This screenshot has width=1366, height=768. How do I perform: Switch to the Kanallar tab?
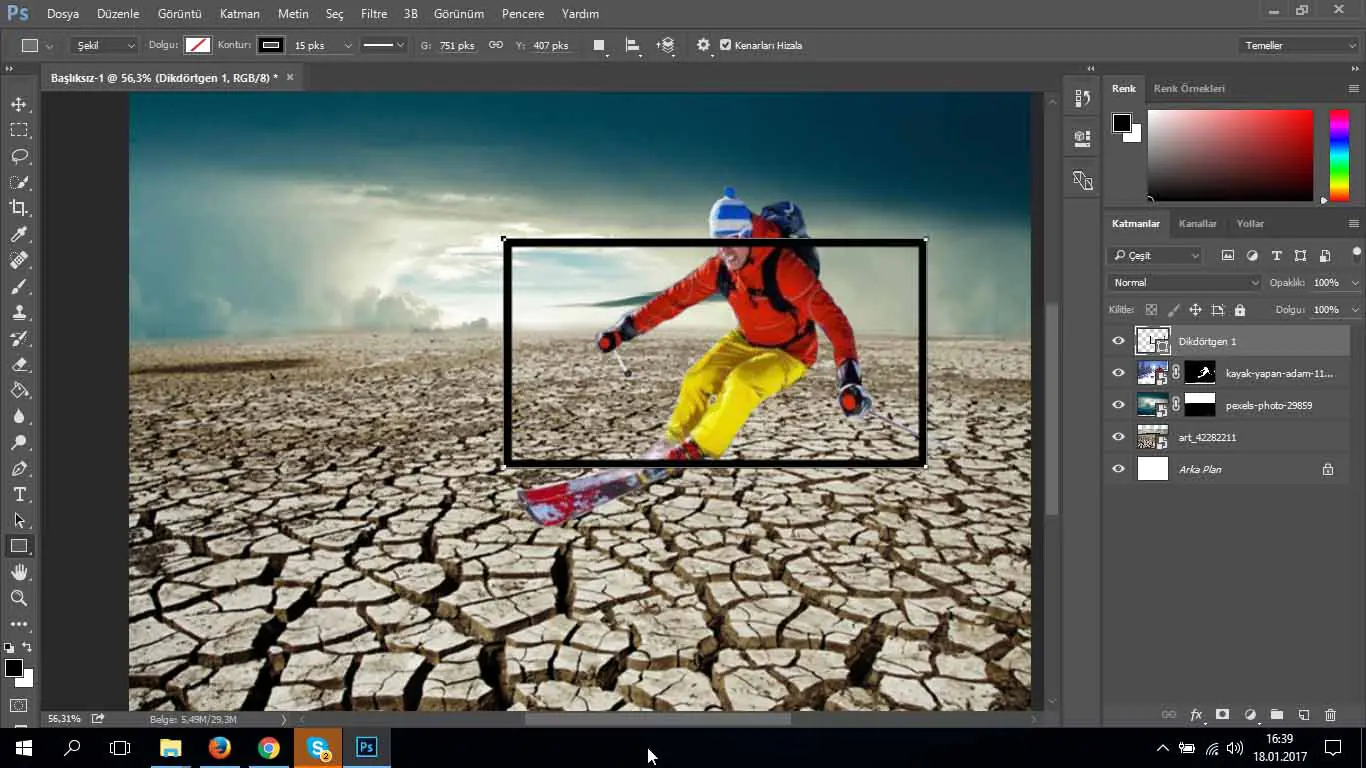tap(1197, 224)
